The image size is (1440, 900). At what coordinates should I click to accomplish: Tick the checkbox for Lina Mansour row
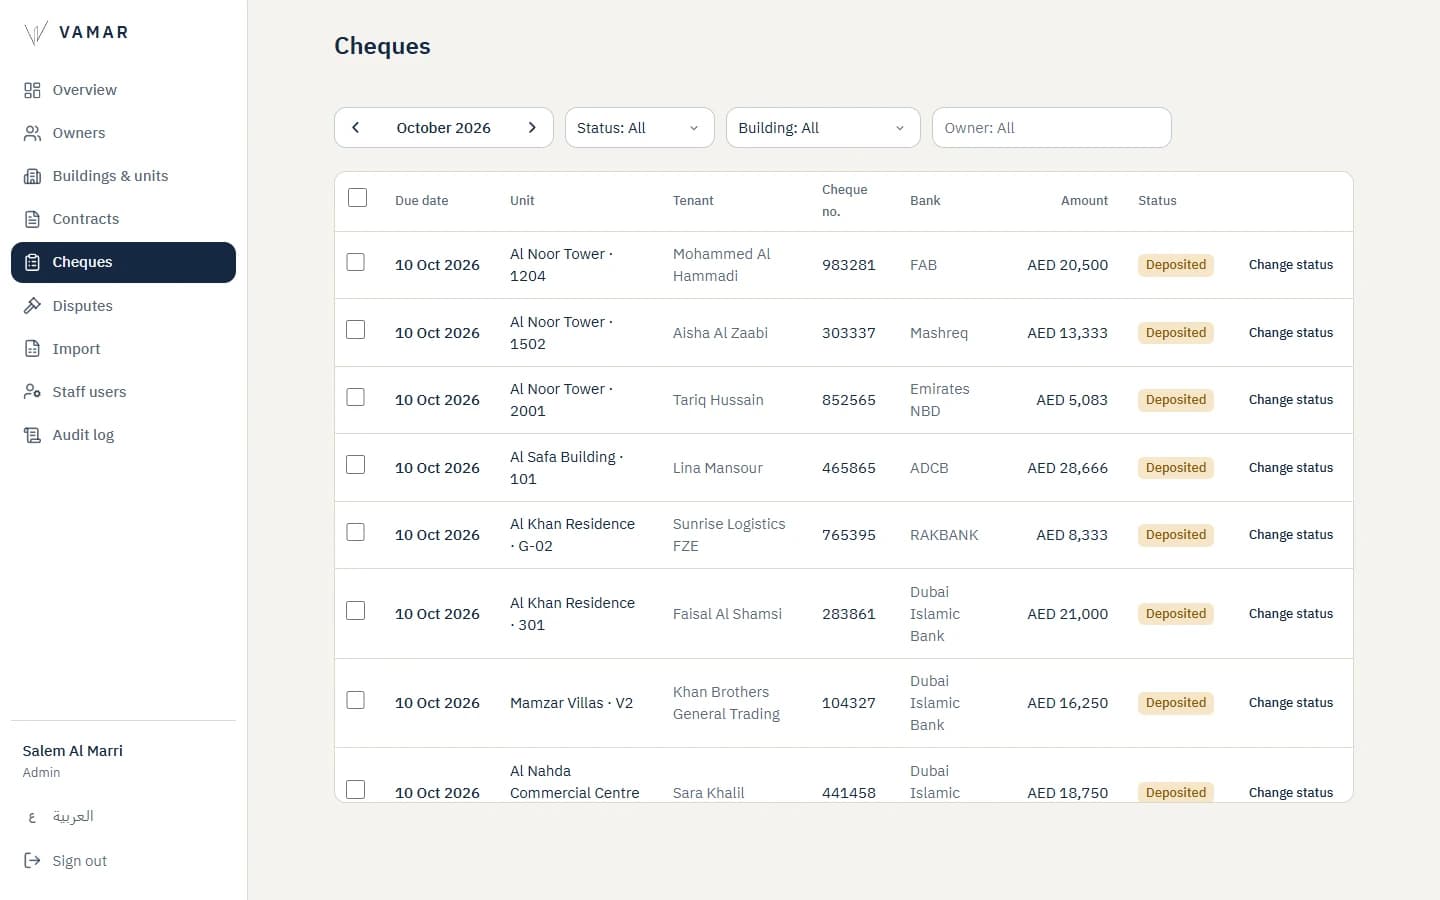point(355,465)
